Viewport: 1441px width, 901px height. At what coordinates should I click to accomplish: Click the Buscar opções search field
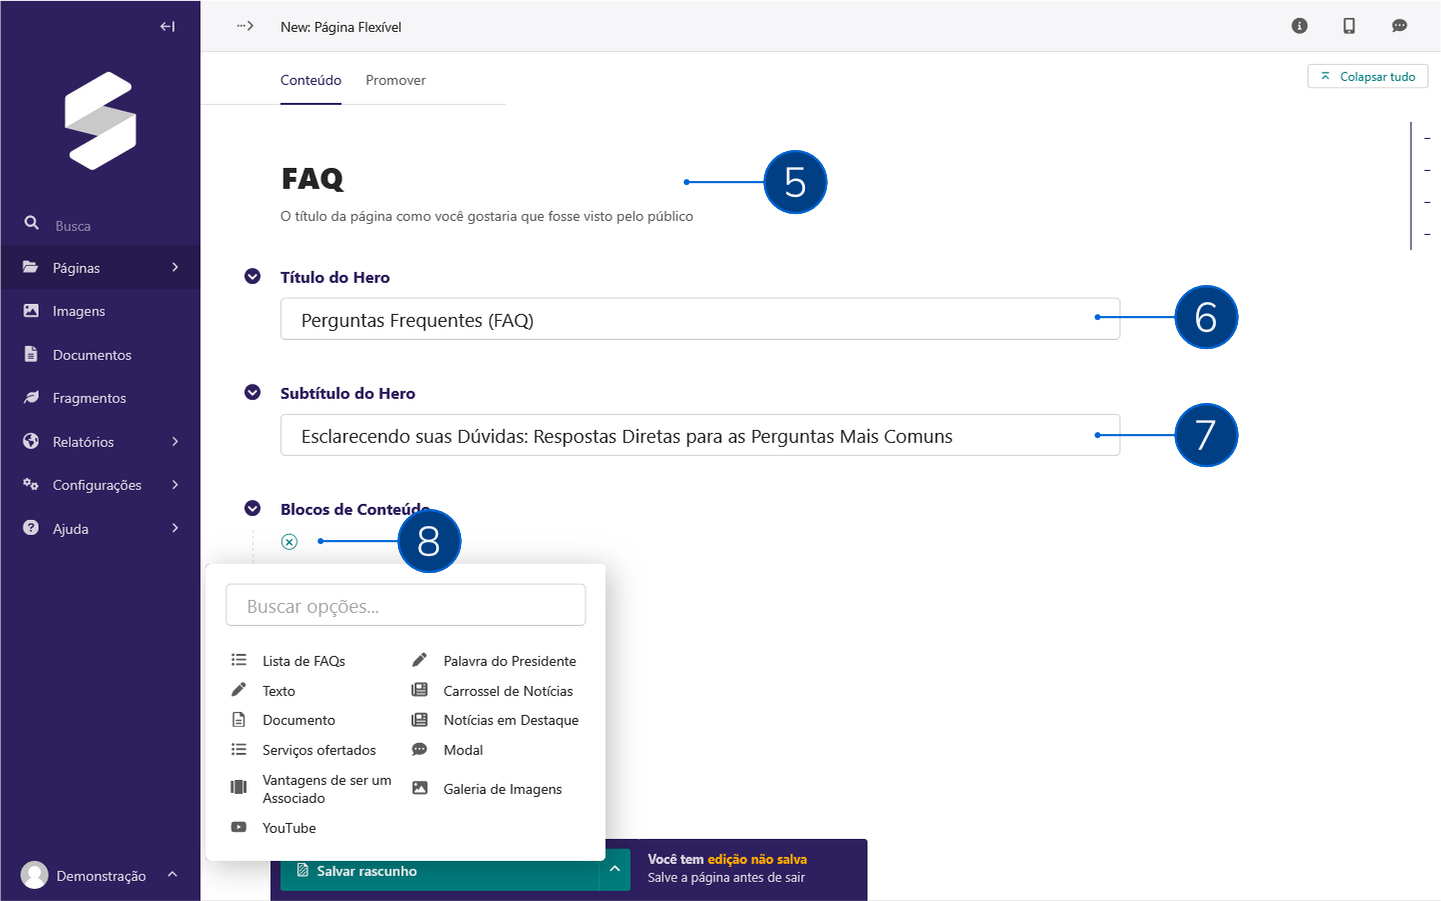click(x=405, y=606)
